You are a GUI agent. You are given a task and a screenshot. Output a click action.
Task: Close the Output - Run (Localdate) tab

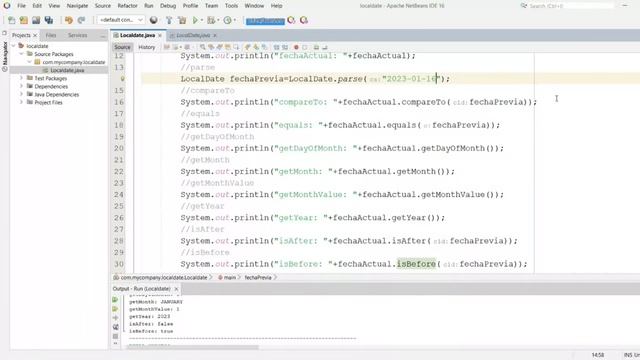(x=176, y=289)
